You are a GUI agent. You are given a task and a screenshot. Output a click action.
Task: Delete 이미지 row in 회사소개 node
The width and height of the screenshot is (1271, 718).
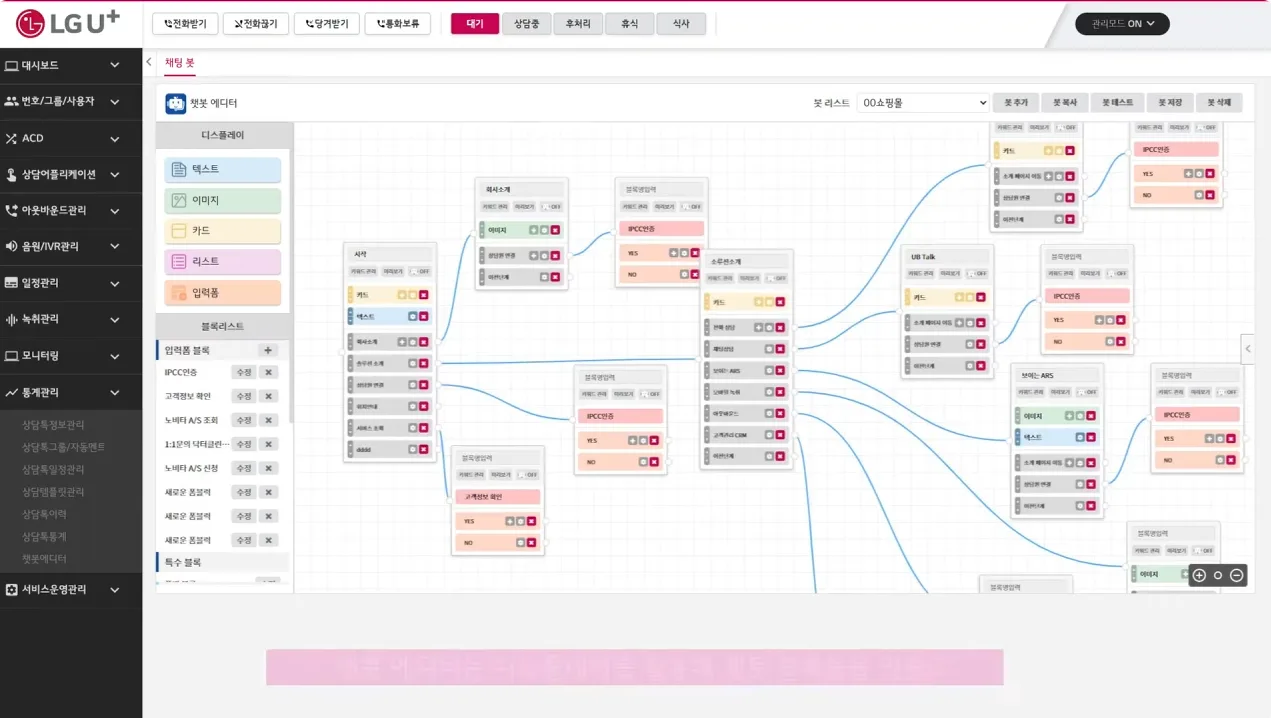coord(555,230)
